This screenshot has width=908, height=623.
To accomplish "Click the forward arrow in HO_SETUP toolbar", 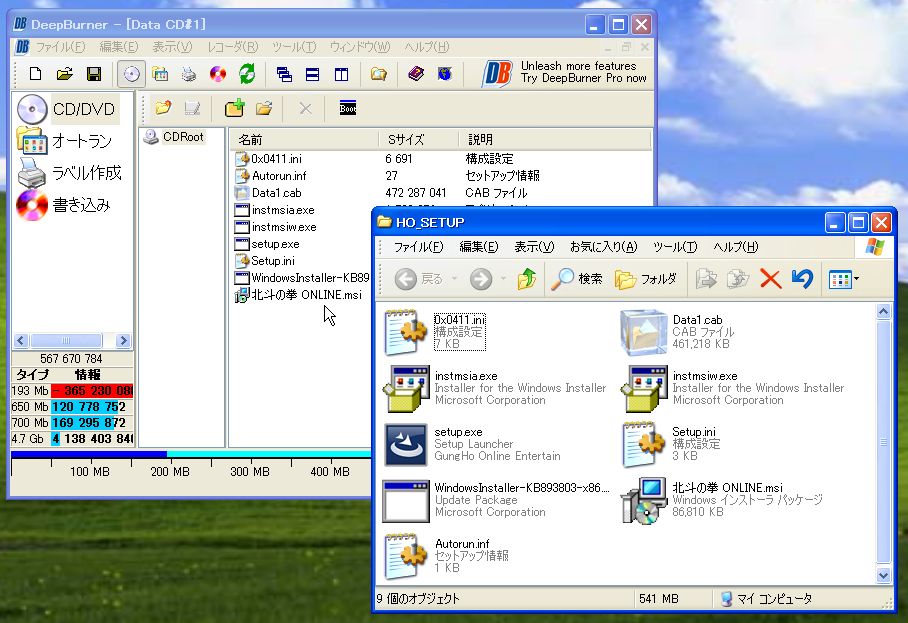I will coord(481,279).
